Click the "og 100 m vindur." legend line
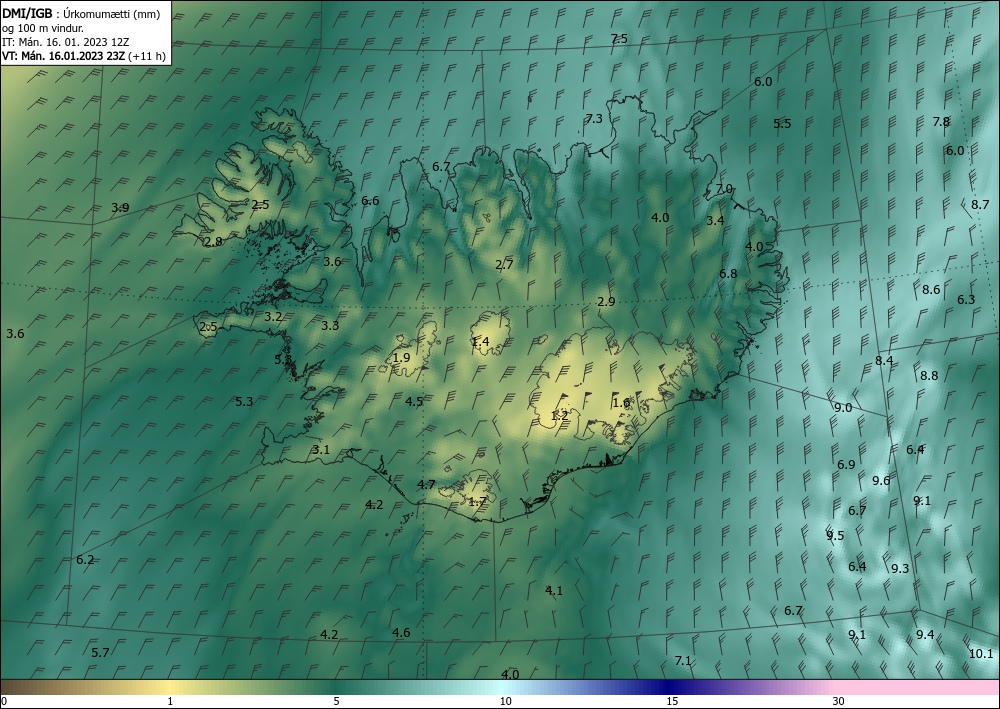 point(43,28)
